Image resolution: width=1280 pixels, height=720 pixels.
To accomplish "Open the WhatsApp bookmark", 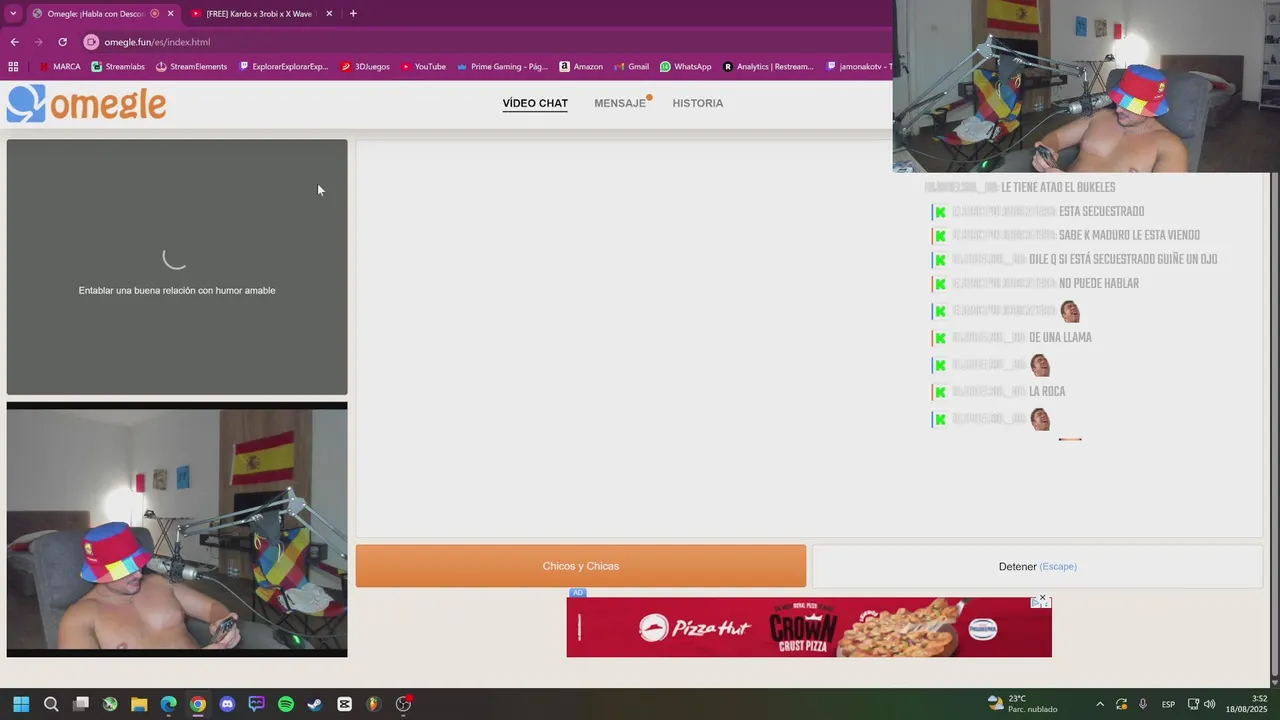I will (685, 67).
